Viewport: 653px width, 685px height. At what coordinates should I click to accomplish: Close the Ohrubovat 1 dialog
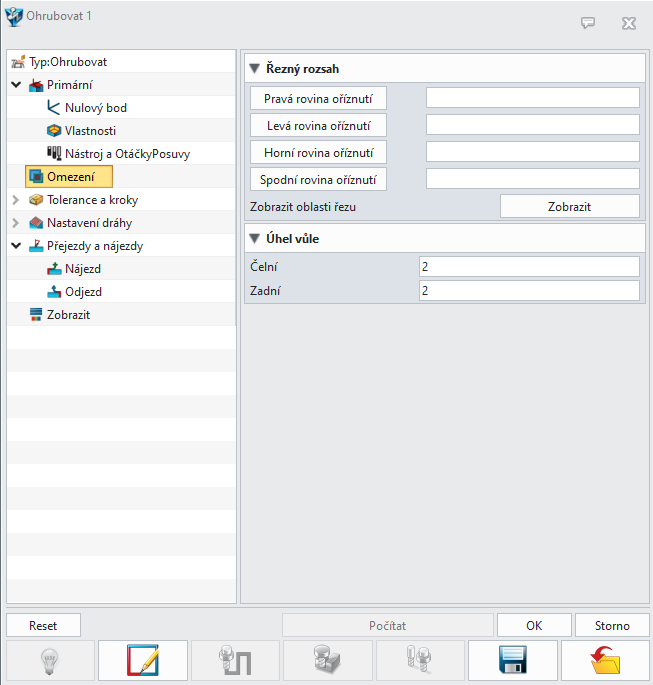(629, 23)
